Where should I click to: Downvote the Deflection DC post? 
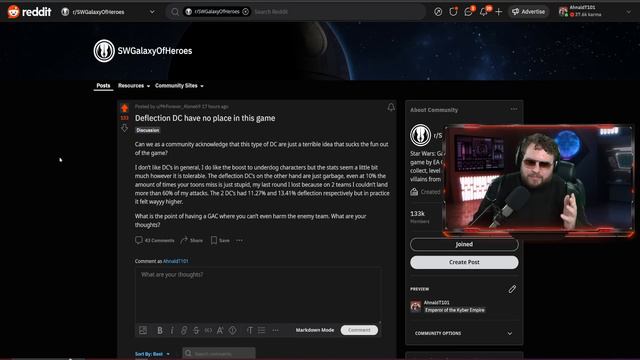point(124,128)
